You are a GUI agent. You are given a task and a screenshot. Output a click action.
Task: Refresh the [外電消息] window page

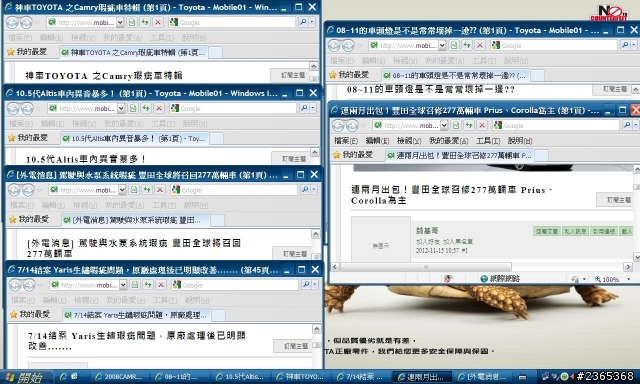[x=147, y=190]
